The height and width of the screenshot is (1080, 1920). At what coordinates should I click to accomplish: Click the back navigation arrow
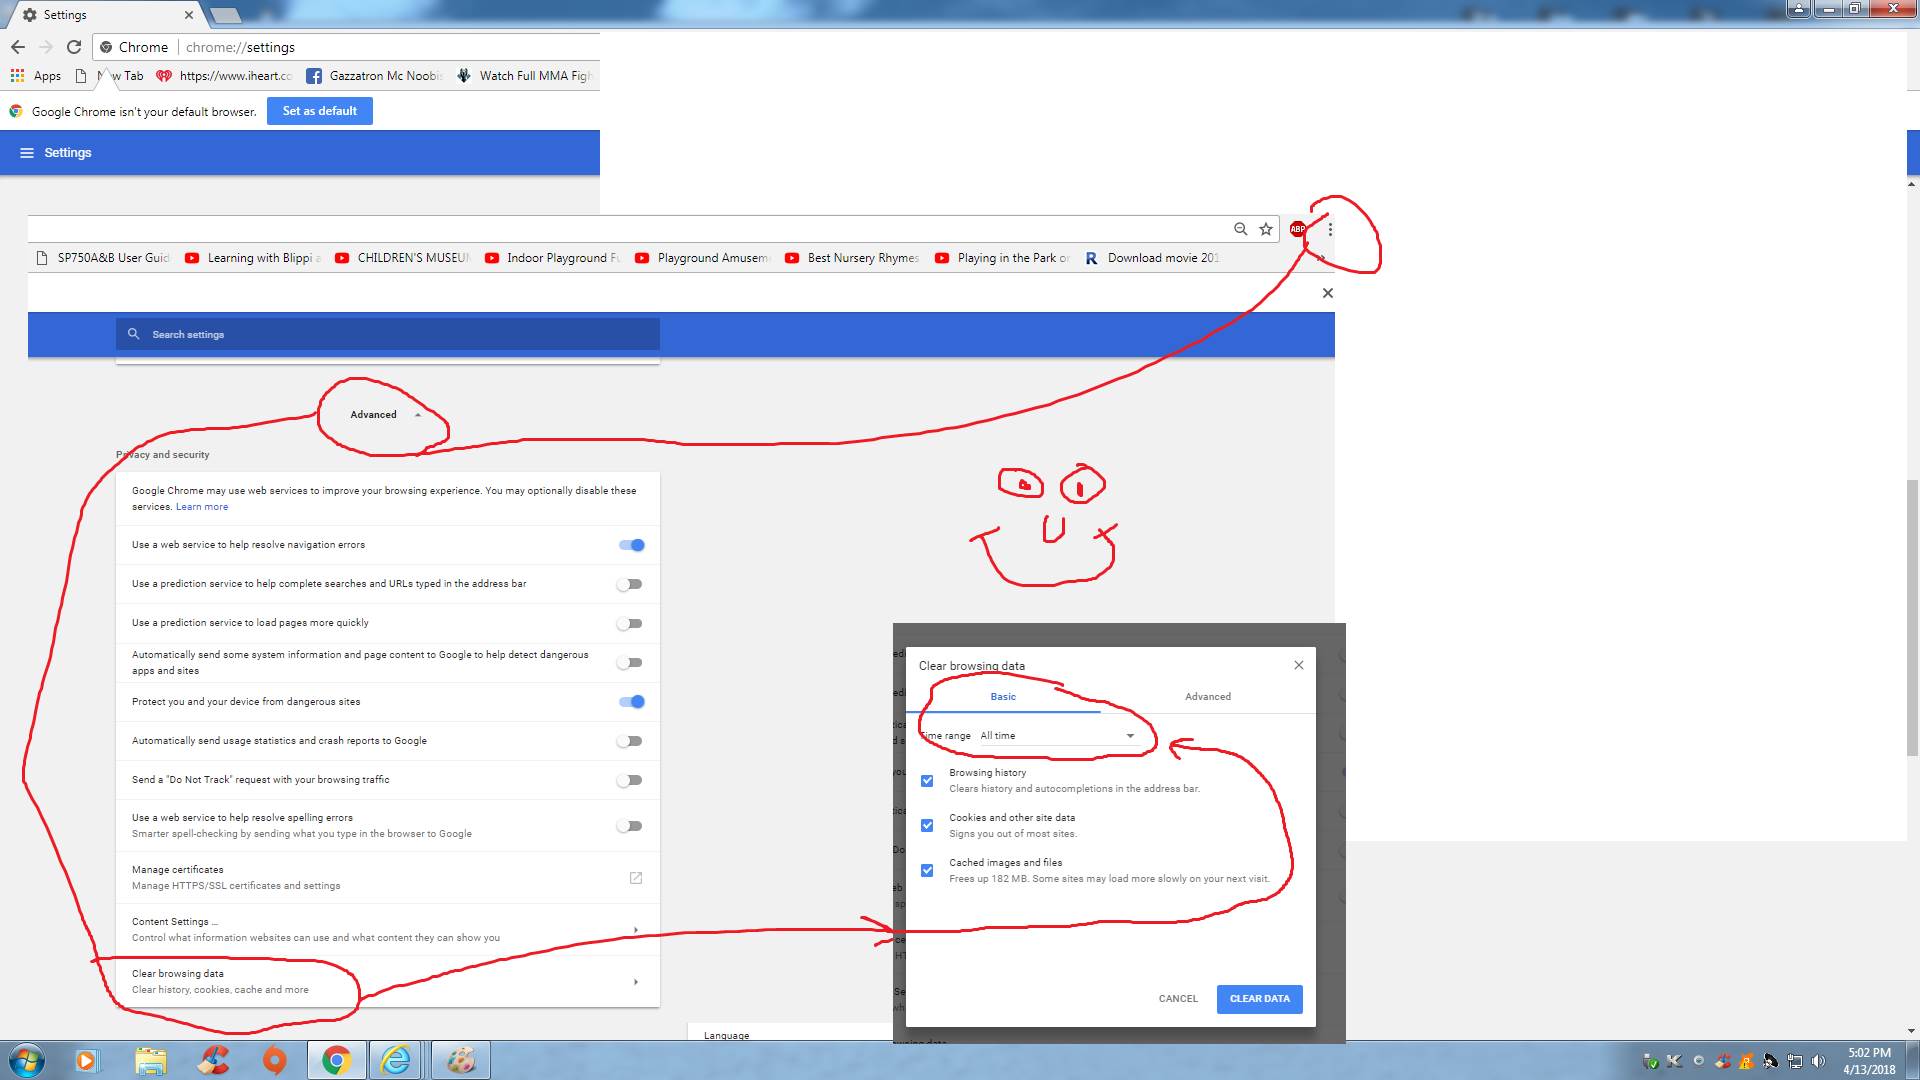pyautogui.click(x=18, y=47)
